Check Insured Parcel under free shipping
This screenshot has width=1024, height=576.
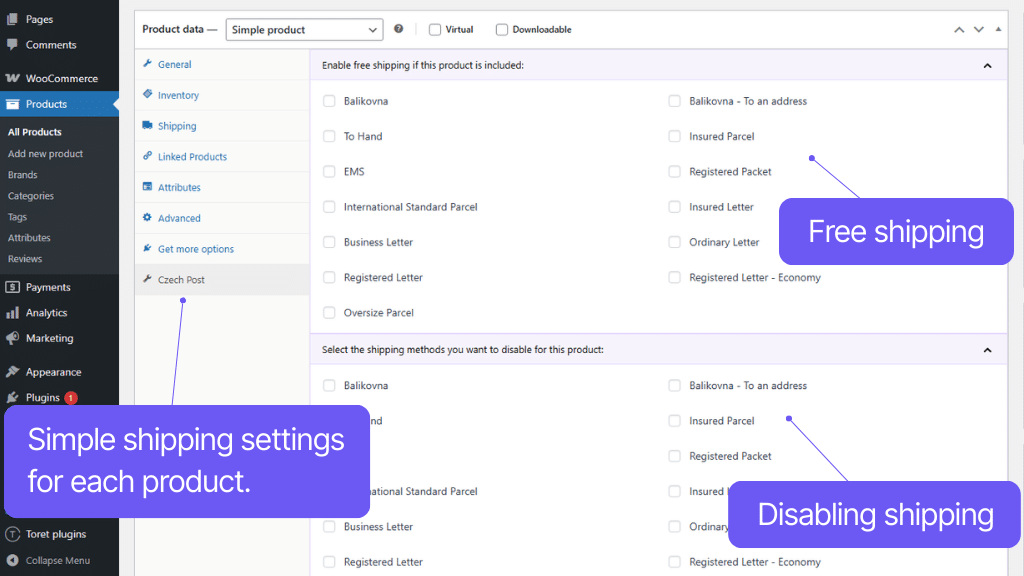(x=675, y=136)
